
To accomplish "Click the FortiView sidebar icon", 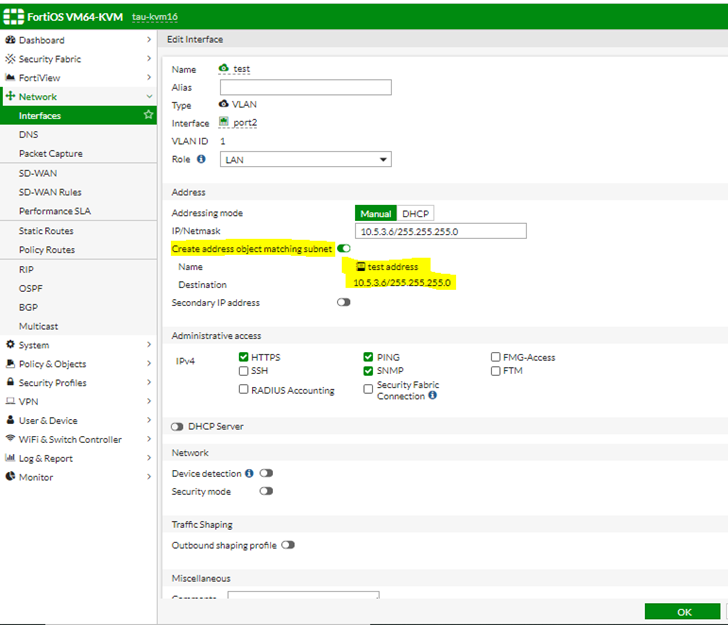I will pyautogui.click(x=10, y=78).
